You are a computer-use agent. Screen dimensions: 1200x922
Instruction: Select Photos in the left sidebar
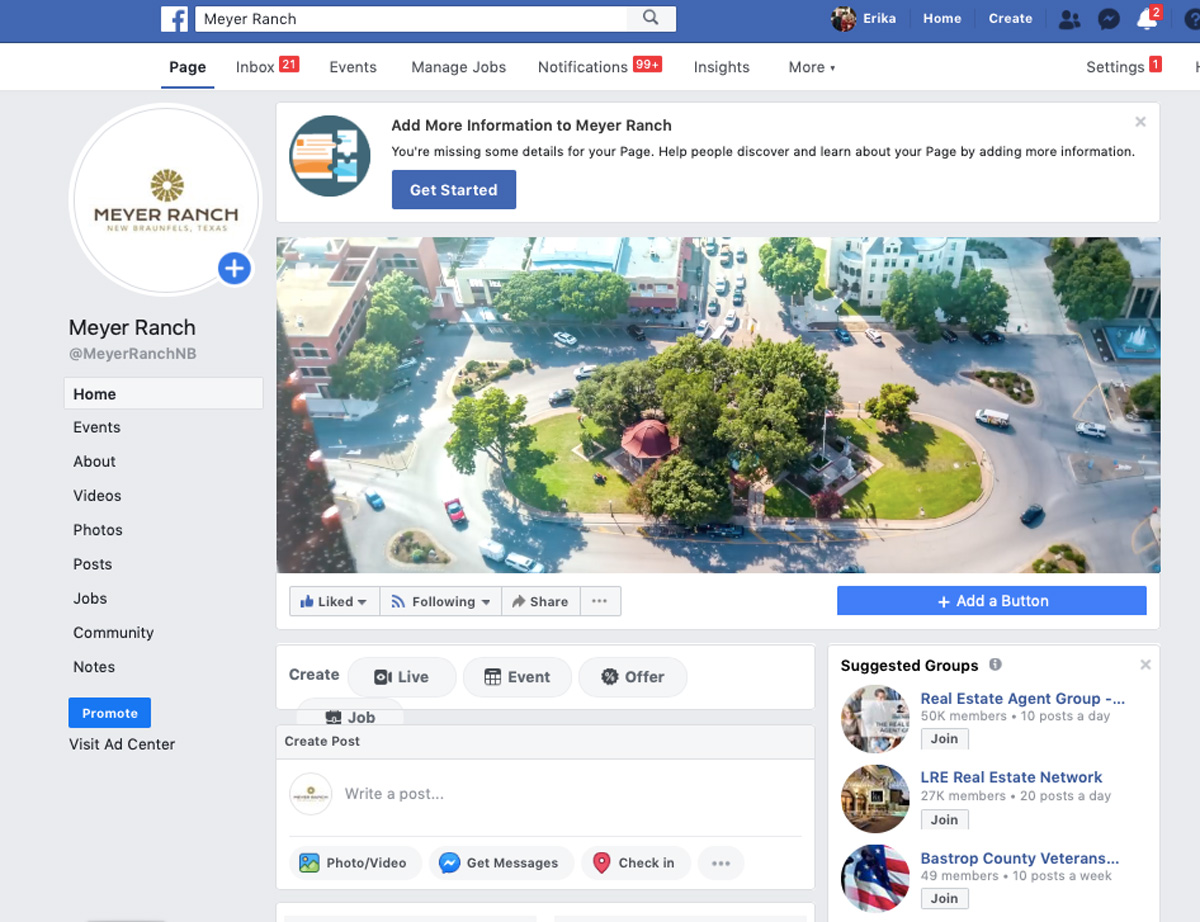[98, 530]
